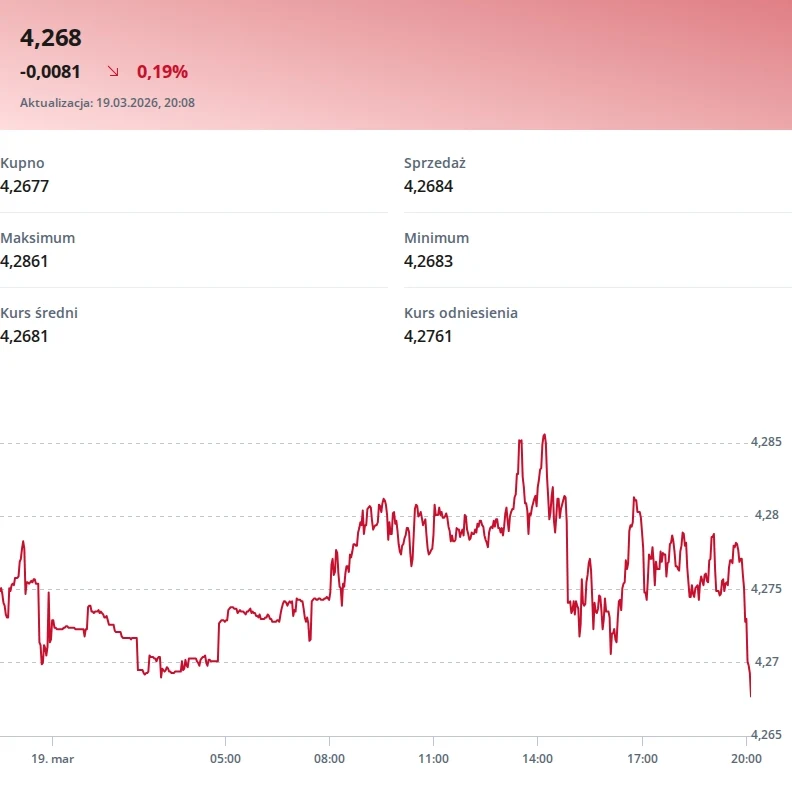
Task: Click the red 0,19% percentage change
Action: [x=162, y=72]
